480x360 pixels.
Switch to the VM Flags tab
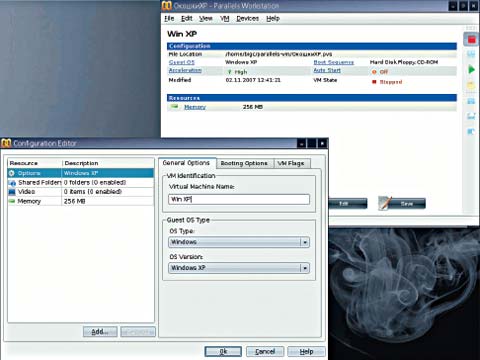click(x=291, y=163)
